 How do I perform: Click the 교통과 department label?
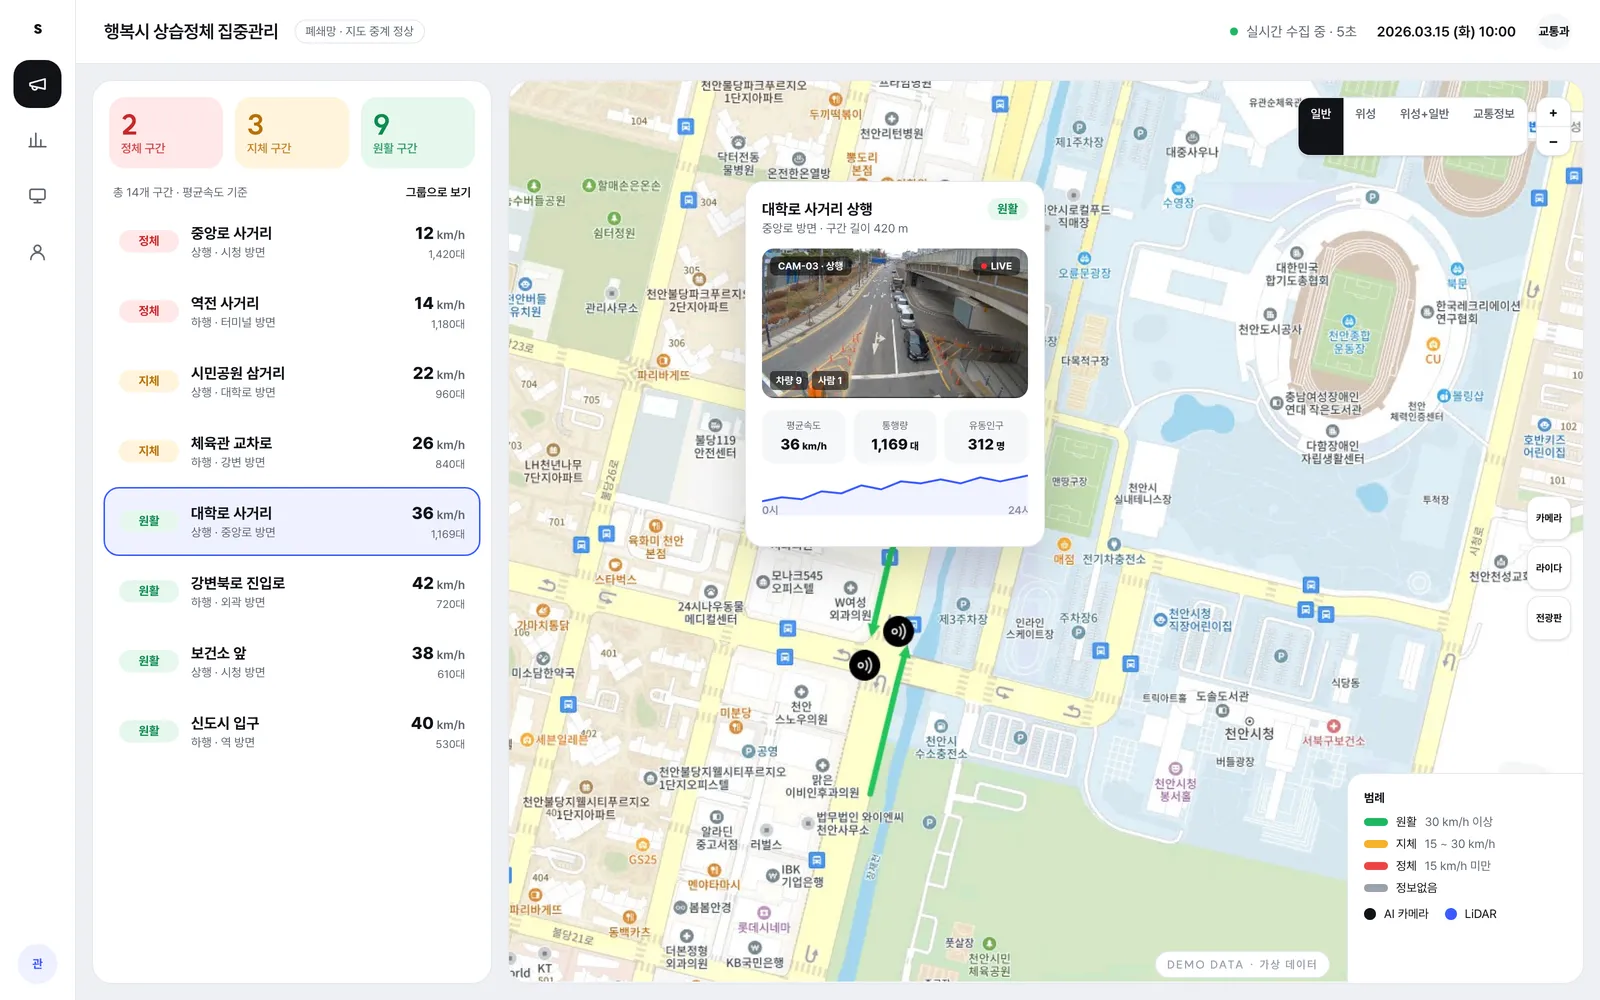(x=1553, y=32)
